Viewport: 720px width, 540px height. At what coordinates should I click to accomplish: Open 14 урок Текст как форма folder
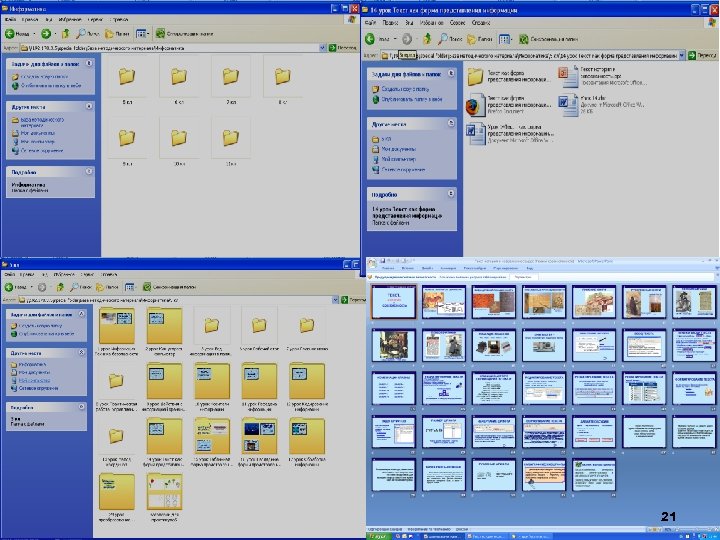pos(164,442)
